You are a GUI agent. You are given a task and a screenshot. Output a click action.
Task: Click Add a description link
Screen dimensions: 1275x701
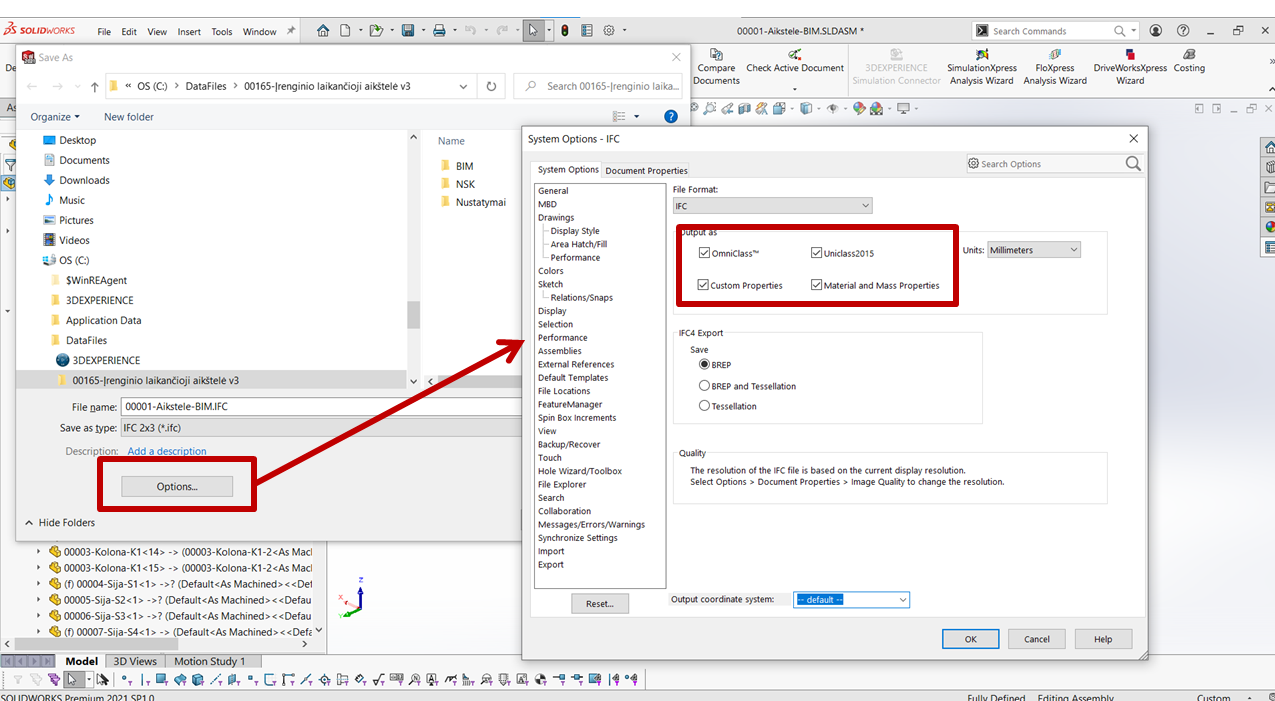(x=167, y=451)
